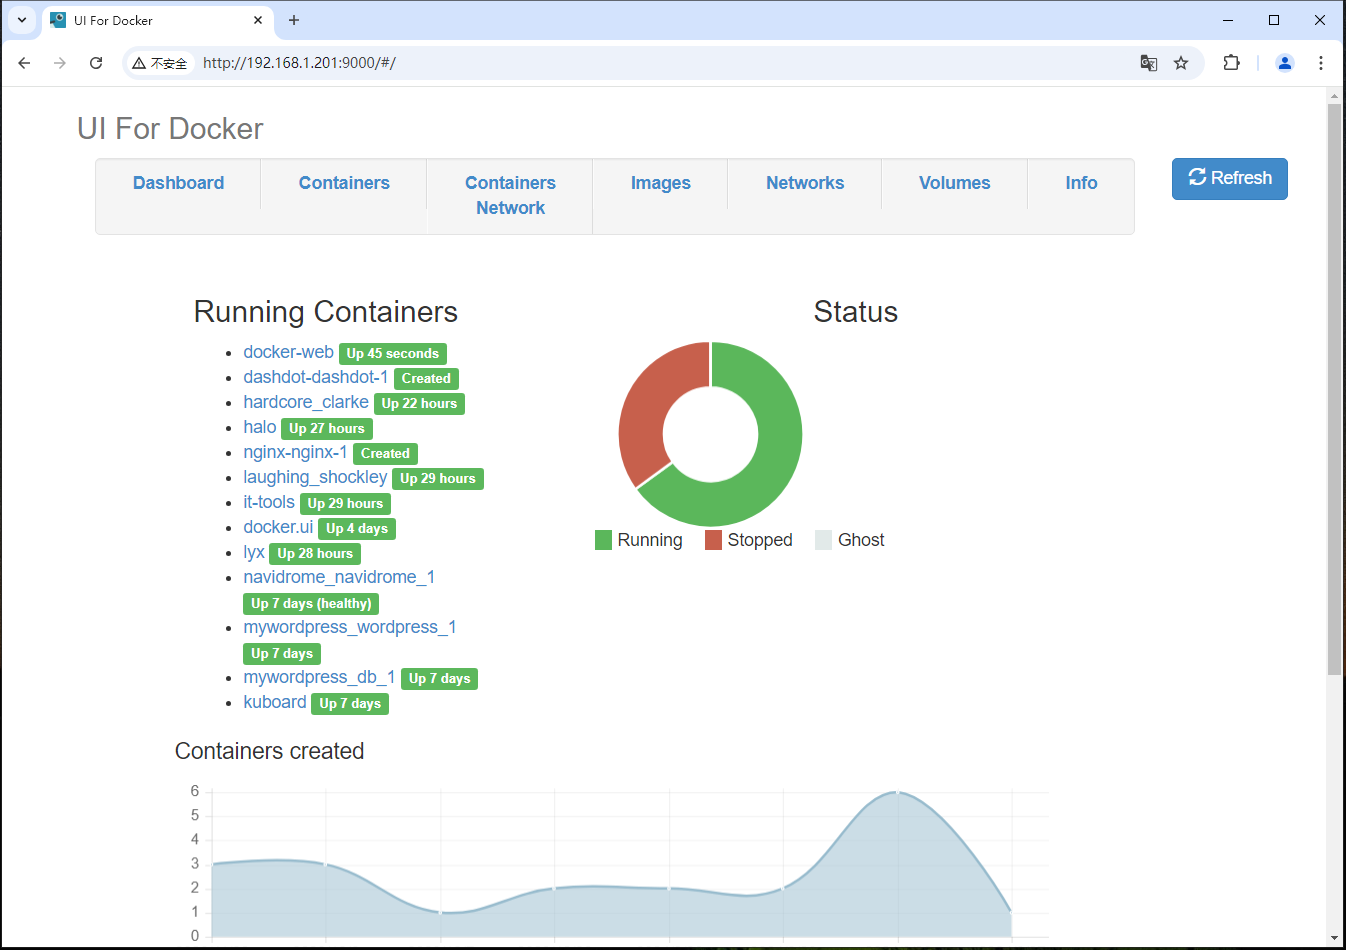This screenshot has height=950, width=1346.
Task: Open the lyx container link
Action: click(254, 552)
